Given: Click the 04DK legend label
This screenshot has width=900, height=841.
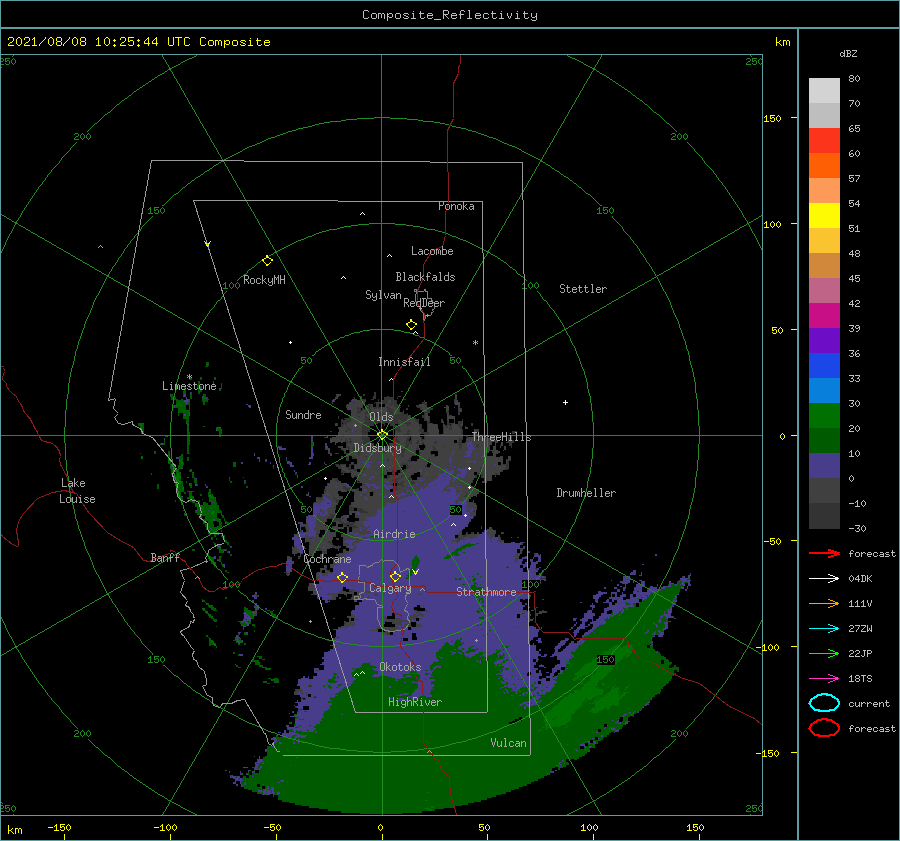Looking at the screenshot, I should 860,578.
